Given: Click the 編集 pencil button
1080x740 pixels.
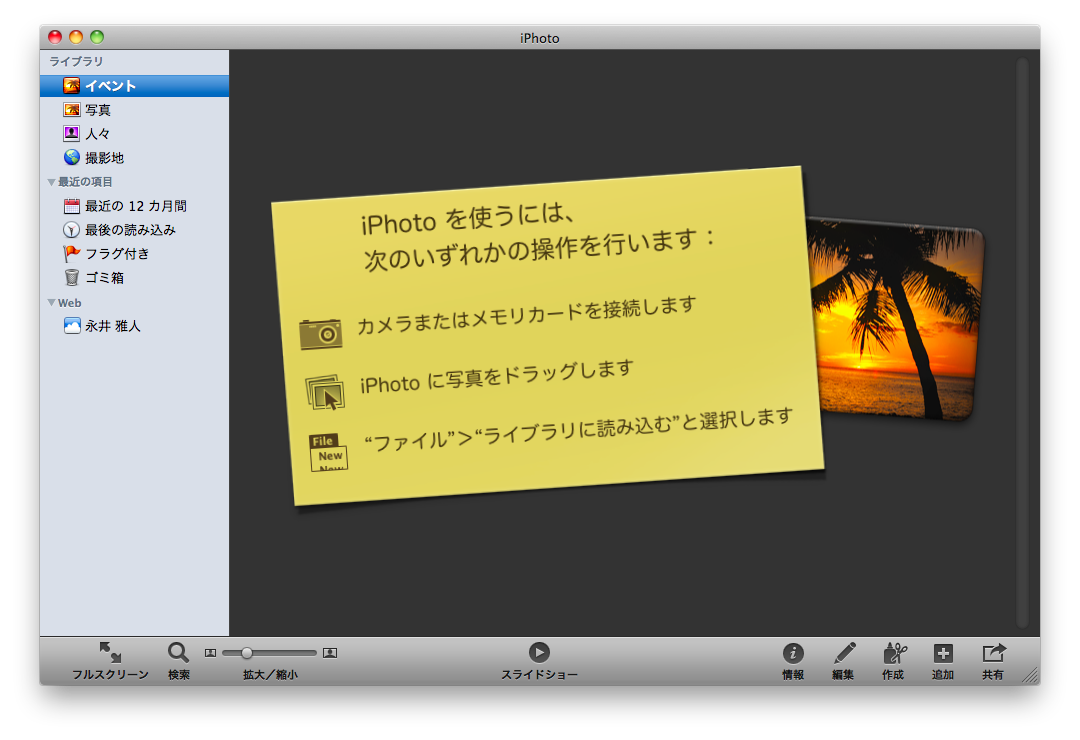Looking at the screenshot, I should tap(843, 661).
